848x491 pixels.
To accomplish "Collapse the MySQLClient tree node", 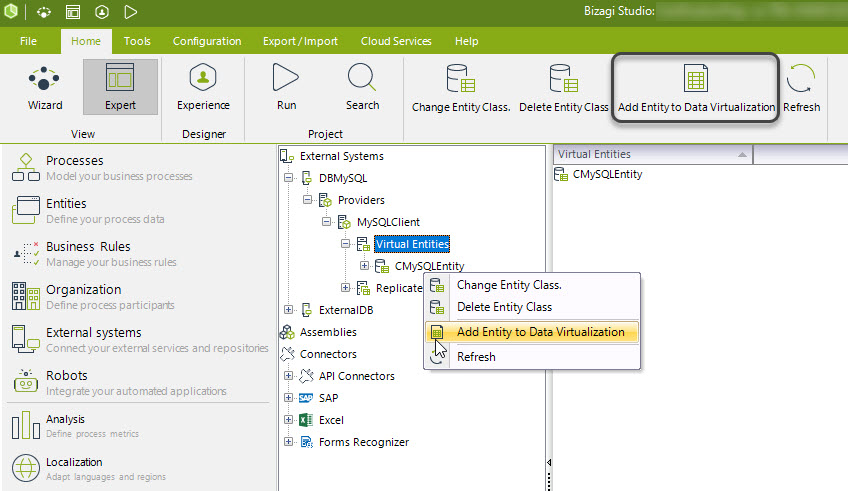I will coord(326,222).
